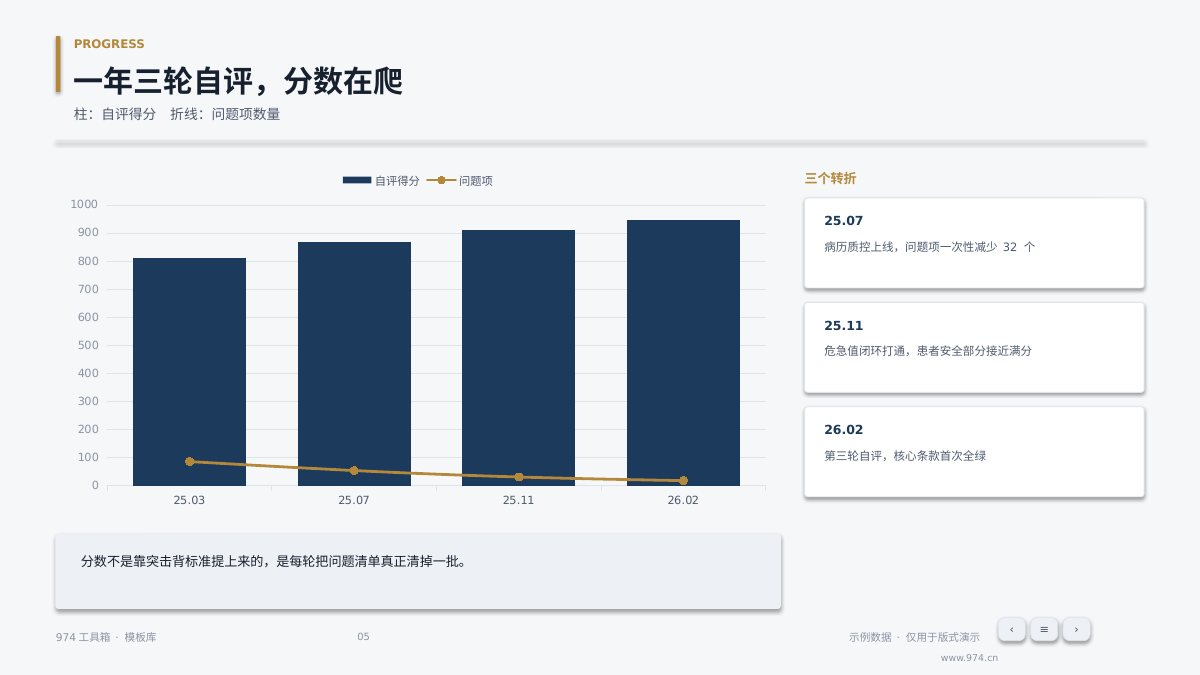Screen dimensions: 1200x675
Task: Click the PROGRESS label
Action: click(109, 44)
